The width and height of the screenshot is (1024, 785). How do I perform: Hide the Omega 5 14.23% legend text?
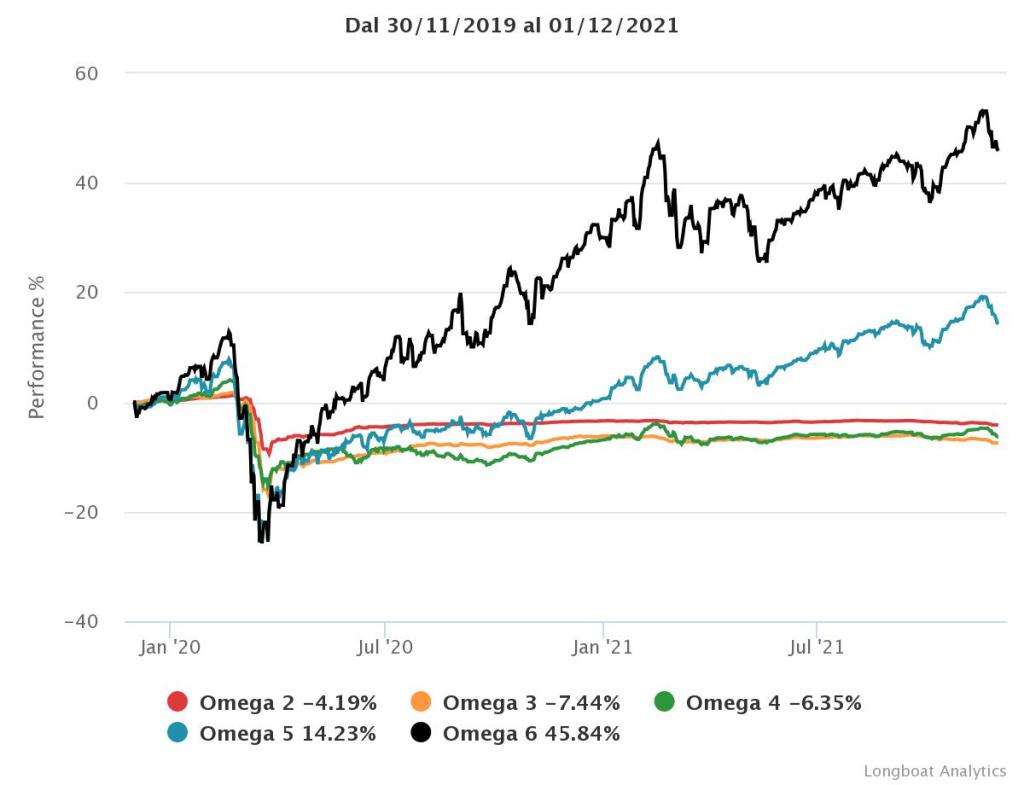coord(288,734)
